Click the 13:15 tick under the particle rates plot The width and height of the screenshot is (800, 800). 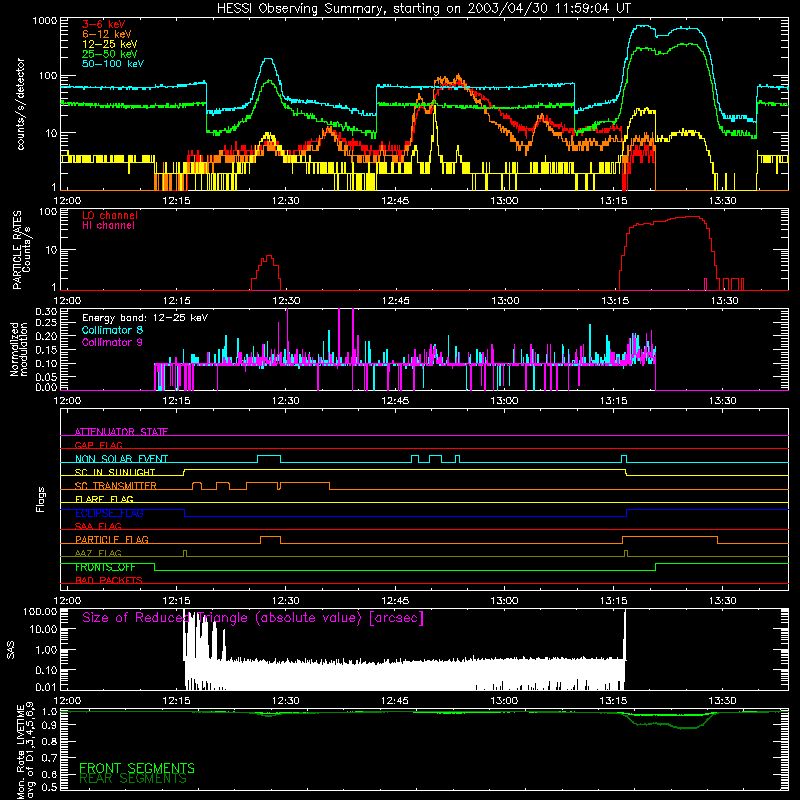pos(615,301)
